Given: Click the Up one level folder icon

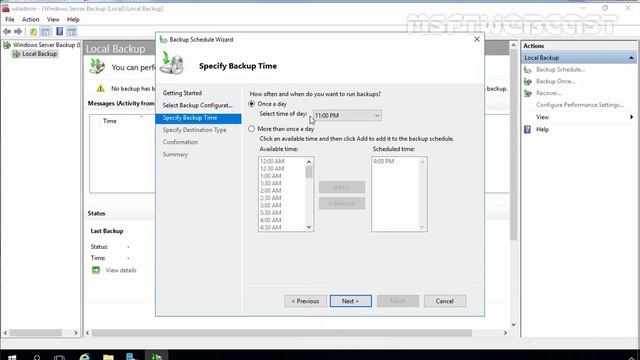Looking at the screenshot, I should (x=33, y=31).
